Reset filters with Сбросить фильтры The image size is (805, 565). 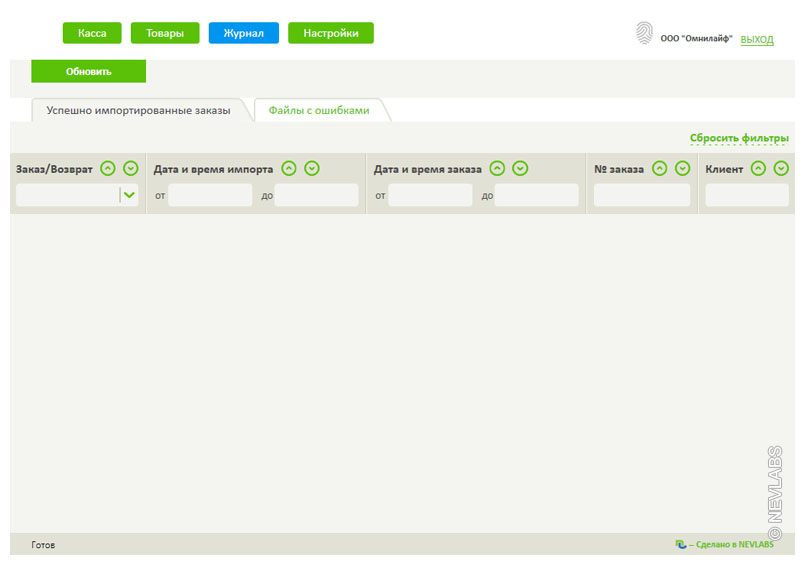[x=739, y=138]
